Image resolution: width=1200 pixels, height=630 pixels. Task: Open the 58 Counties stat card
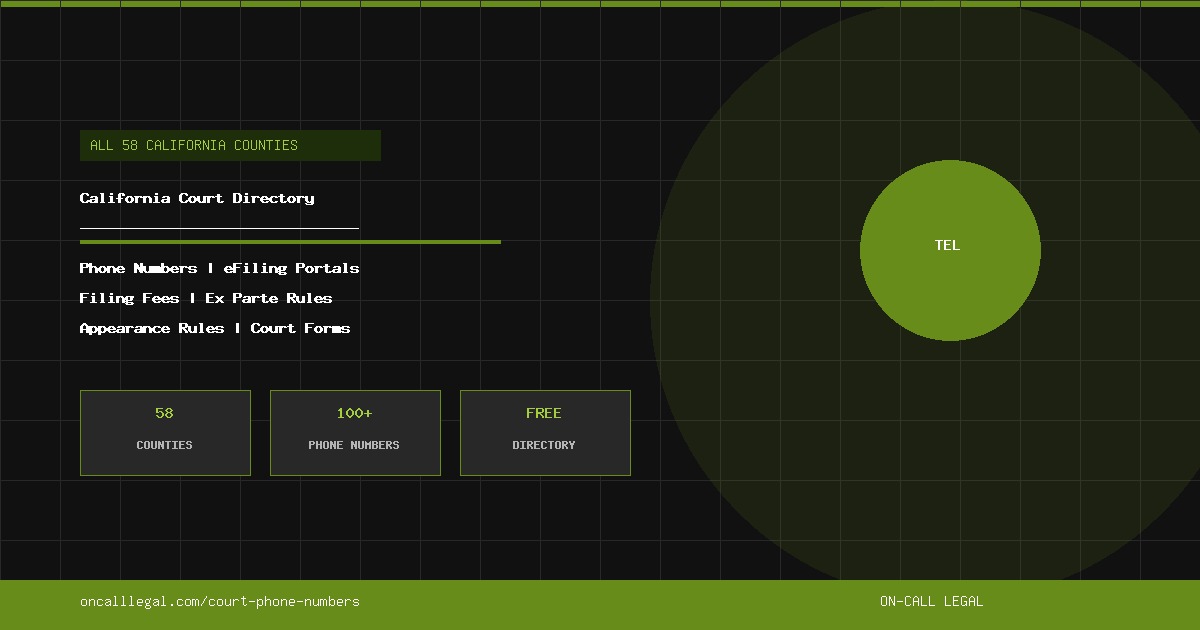(165, 433)
